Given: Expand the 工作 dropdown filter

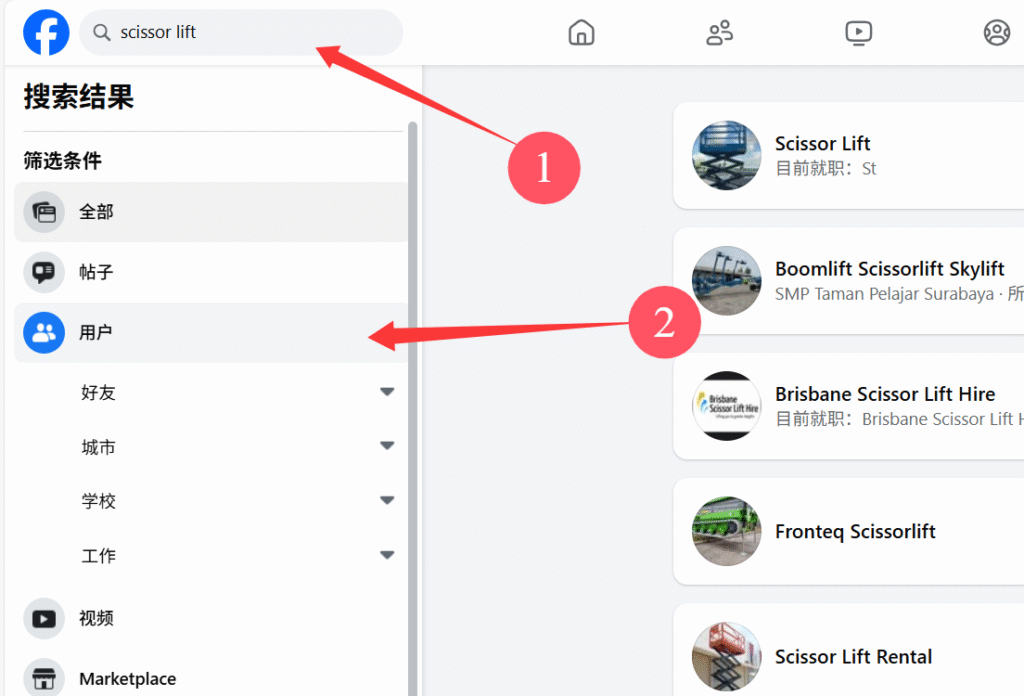Looking at the screenshot, I should point(387,555).
